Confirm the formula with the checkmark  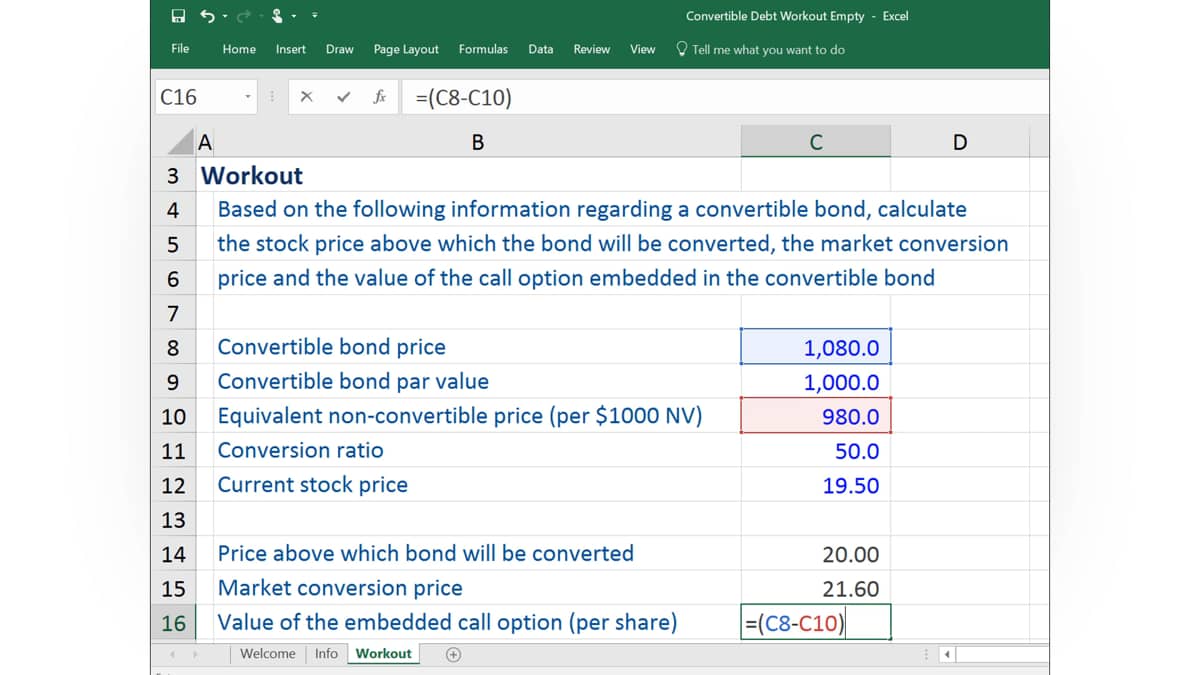click(343, 98)
